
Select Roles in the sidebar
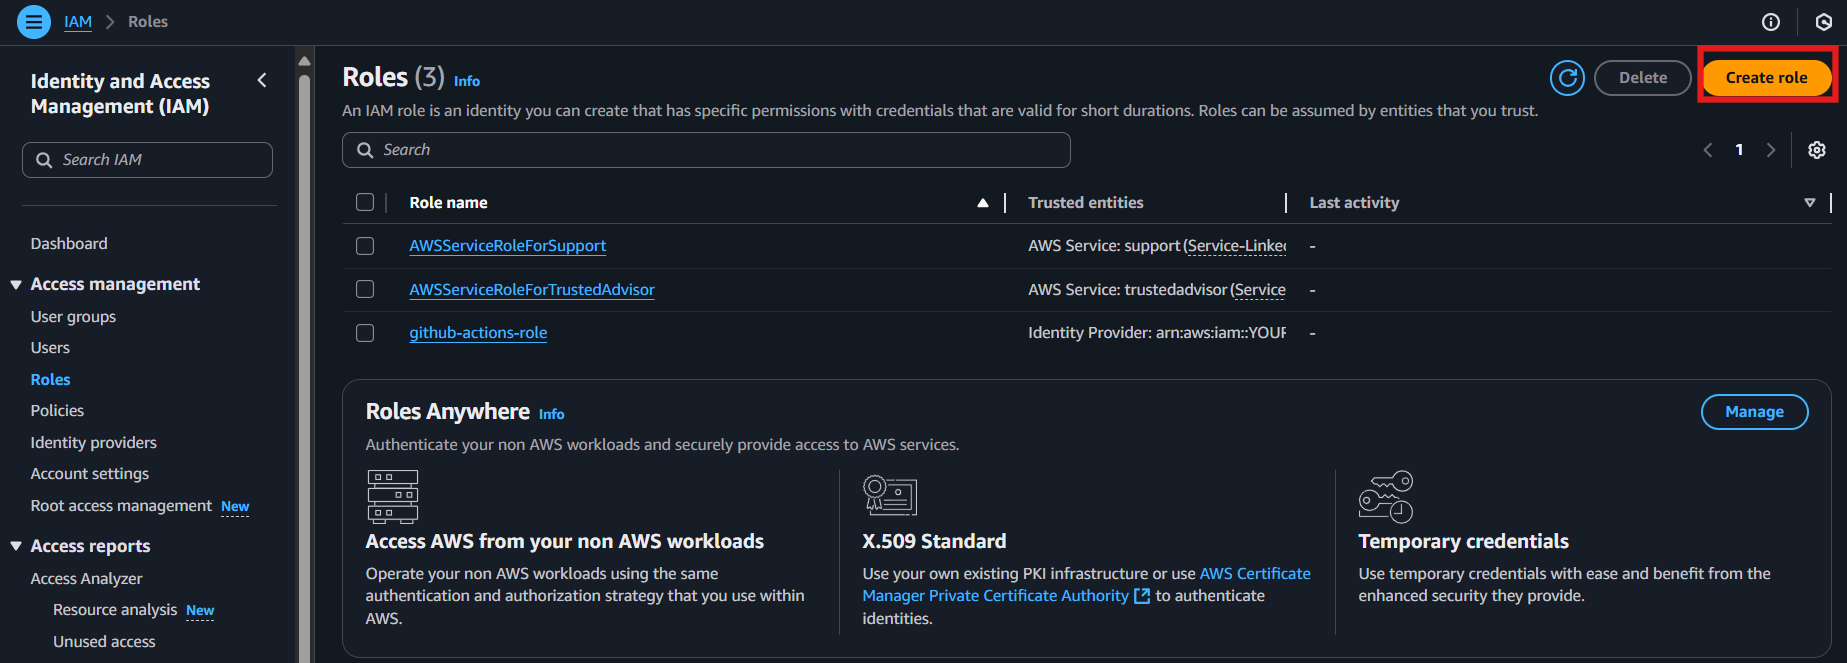click(x=50, y=380)
